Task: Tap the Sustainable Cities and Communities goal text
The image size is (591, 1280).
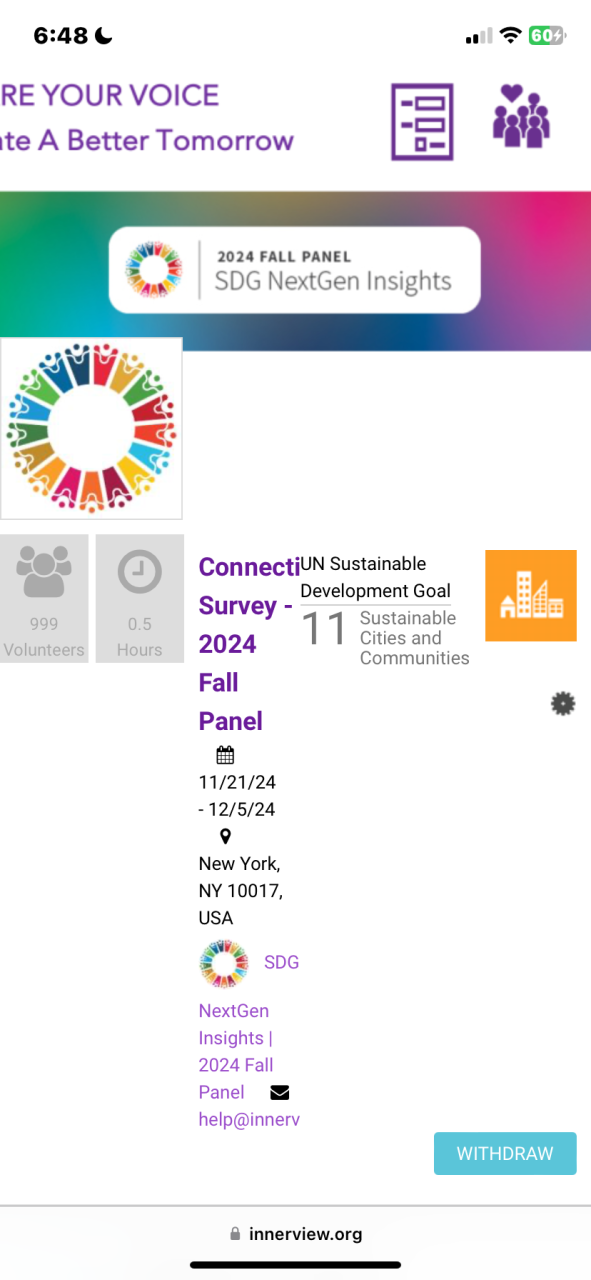Action: click(414, 638)
